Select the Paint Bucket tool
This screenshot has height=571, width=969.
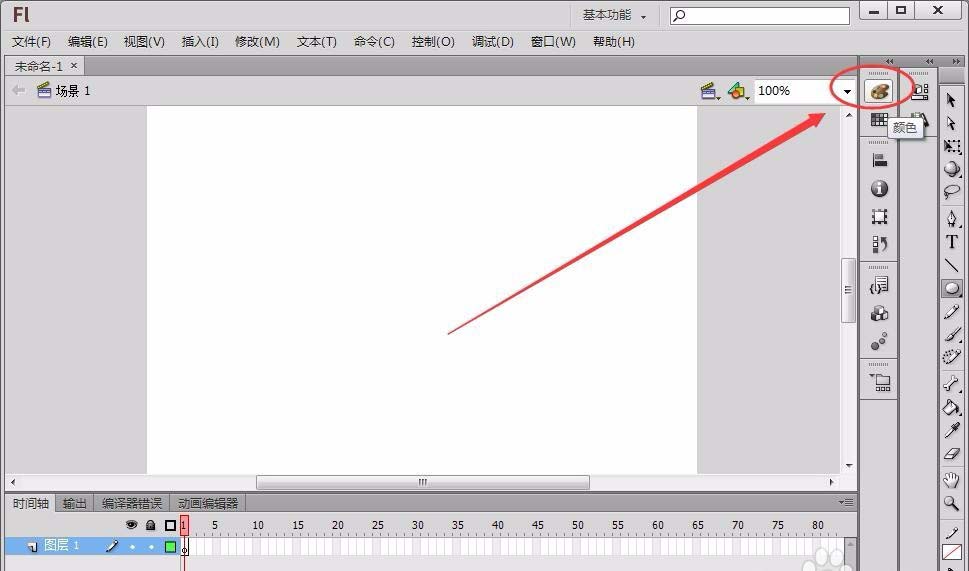952,407
